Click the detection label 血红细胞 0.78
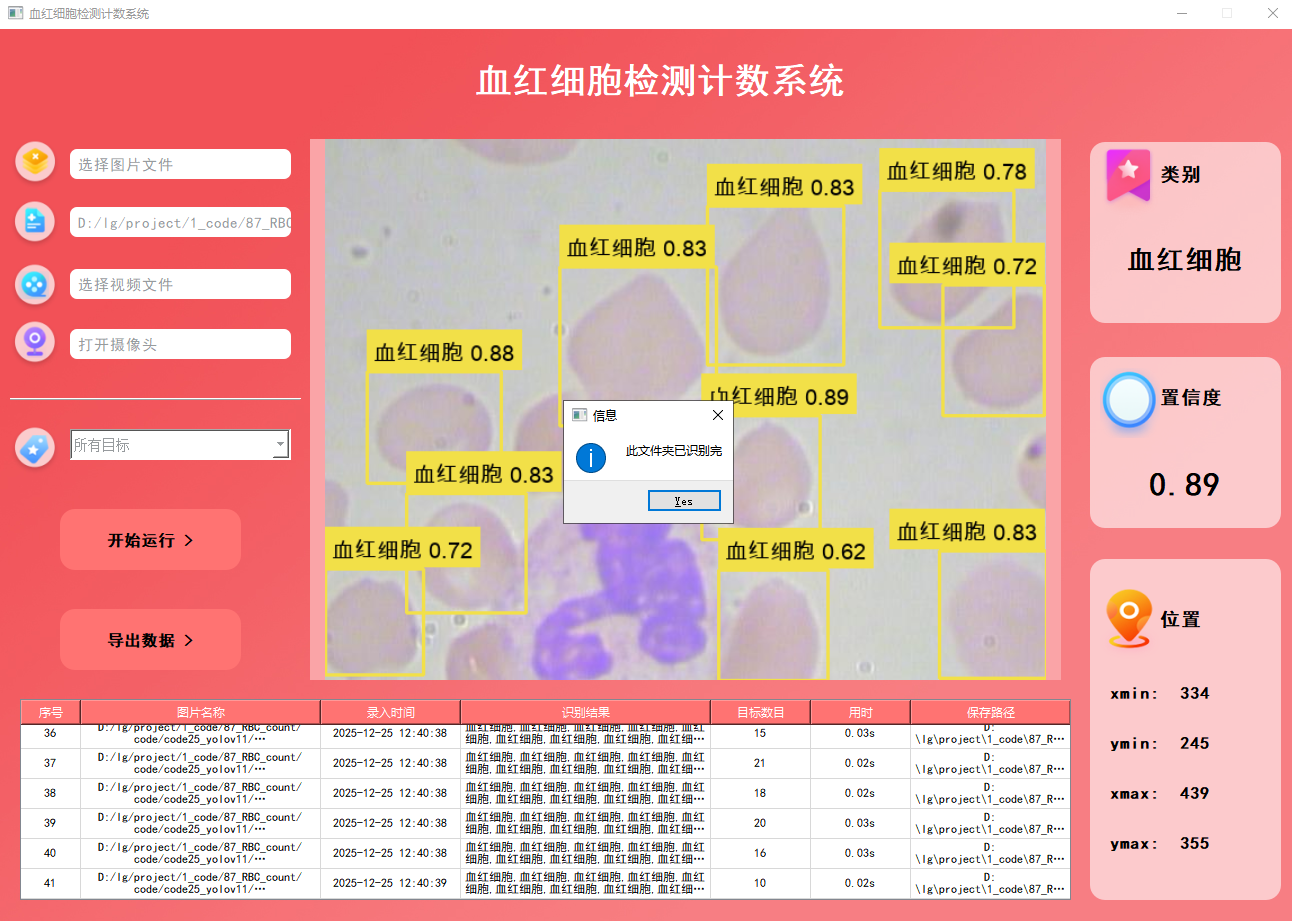Screen dimensions: 1292x921 (956, 171)
